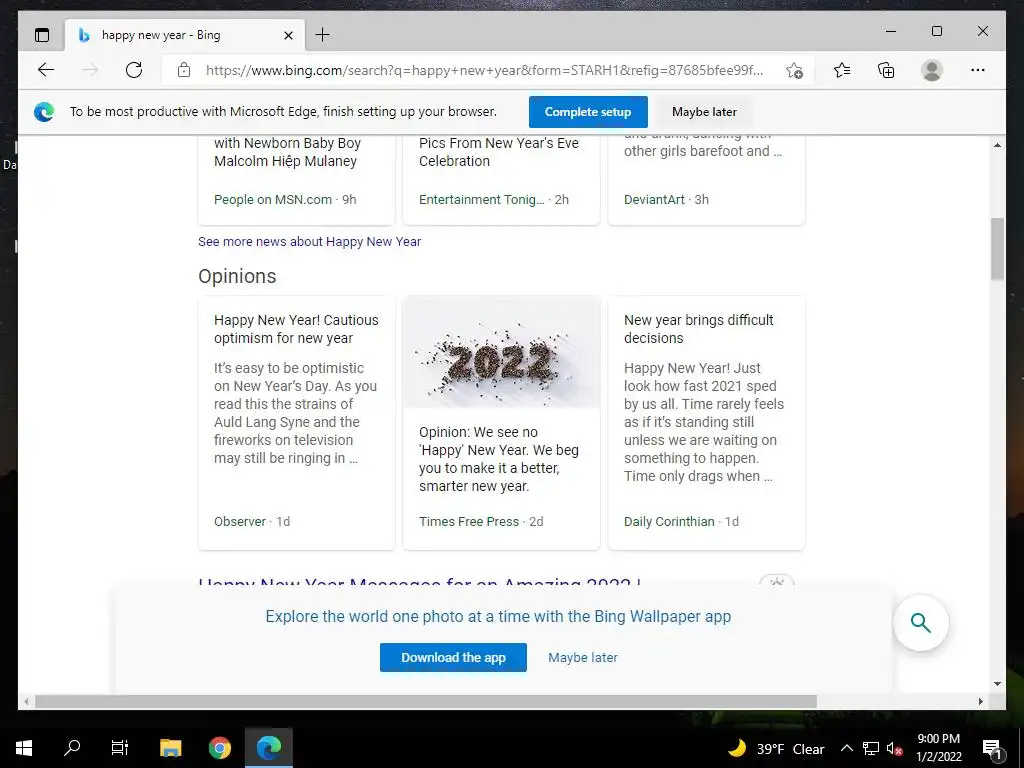This screenshot has width=1024, height=768.
Task: Click the vertical scrollbar thumb
Action: click(x=997, y=249)
